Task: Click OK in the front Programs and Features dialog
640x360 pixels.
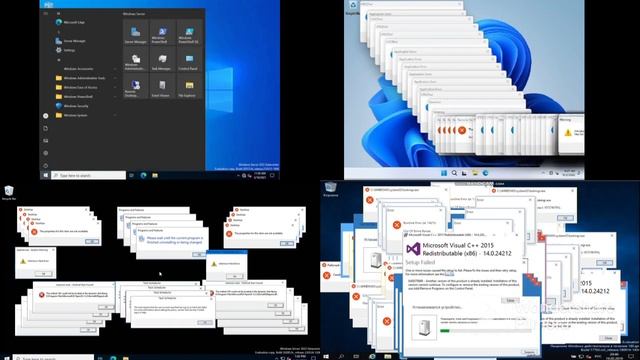Action: (x=198, y=255)
